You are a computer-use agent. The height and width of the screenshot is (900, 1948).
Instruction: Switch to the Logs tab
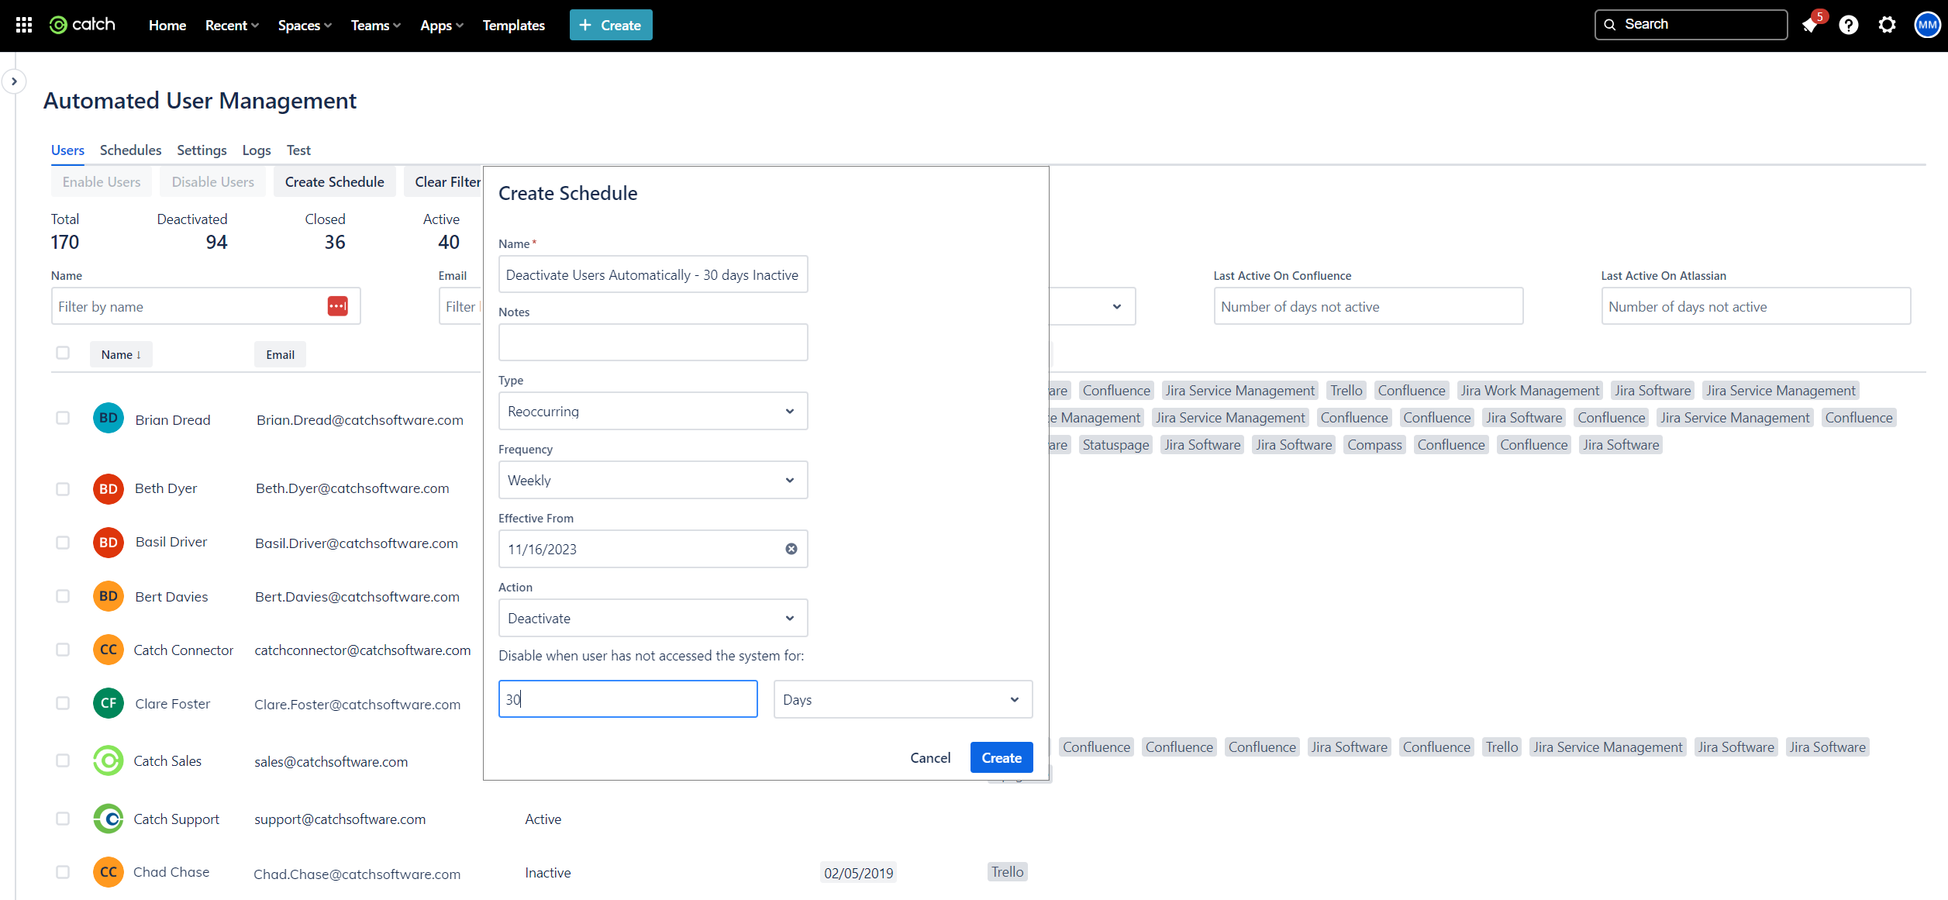pos(256,150)
